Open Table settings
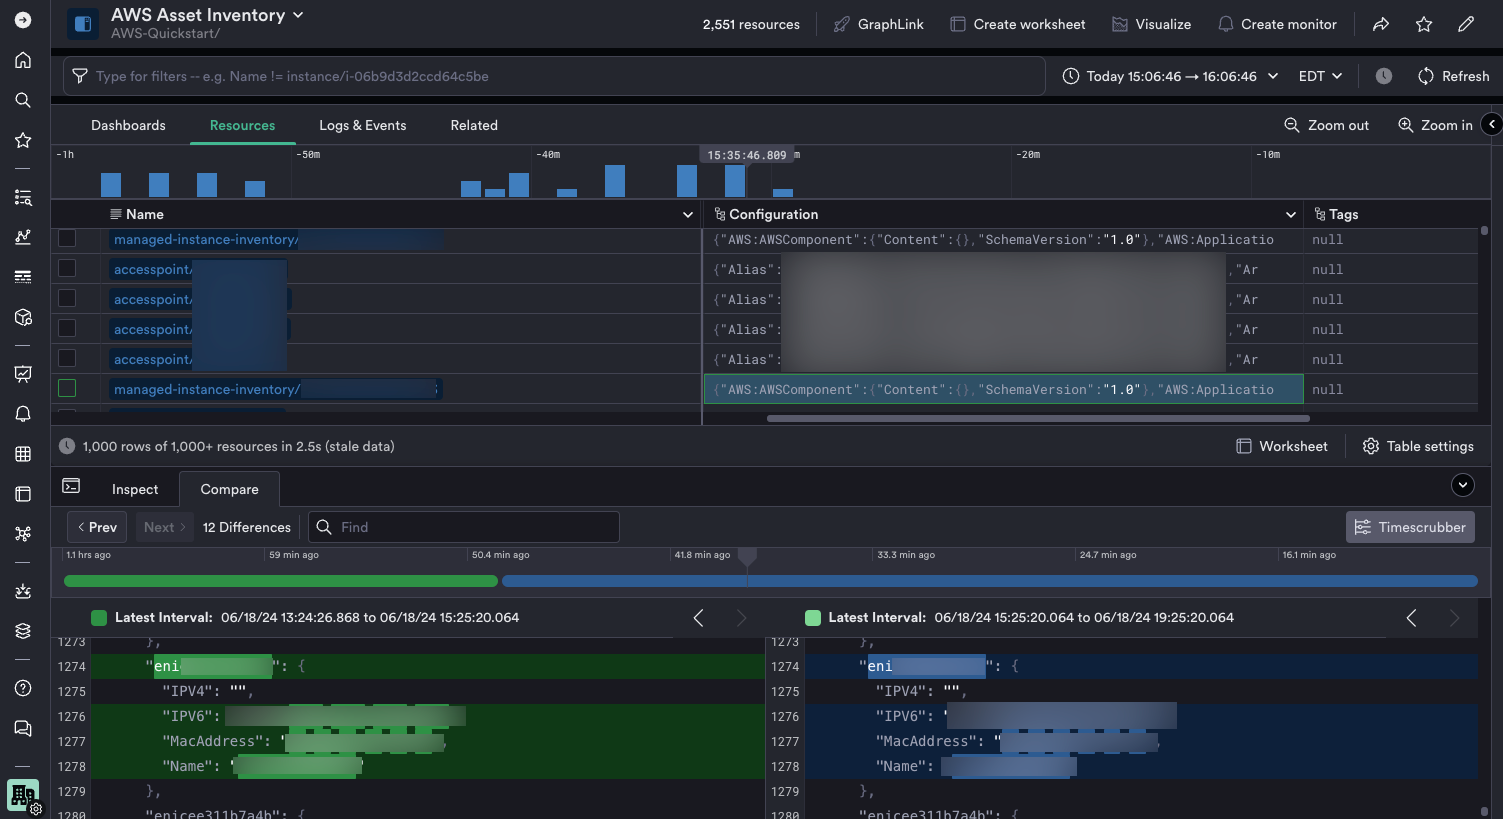The height and width of the screenshot is (819, 1503). pos(1418,446)
